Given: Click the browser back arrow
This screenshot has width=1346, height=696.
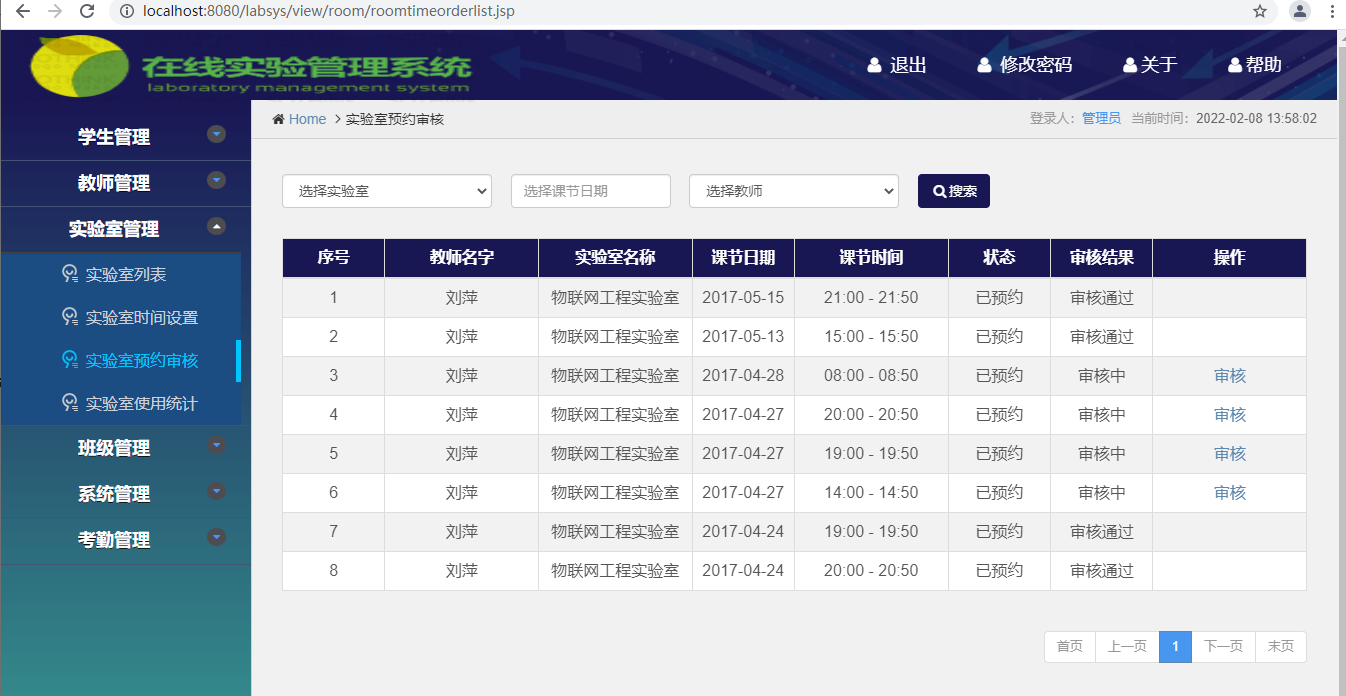Looking at the screenshot, I should click(22, 11).
